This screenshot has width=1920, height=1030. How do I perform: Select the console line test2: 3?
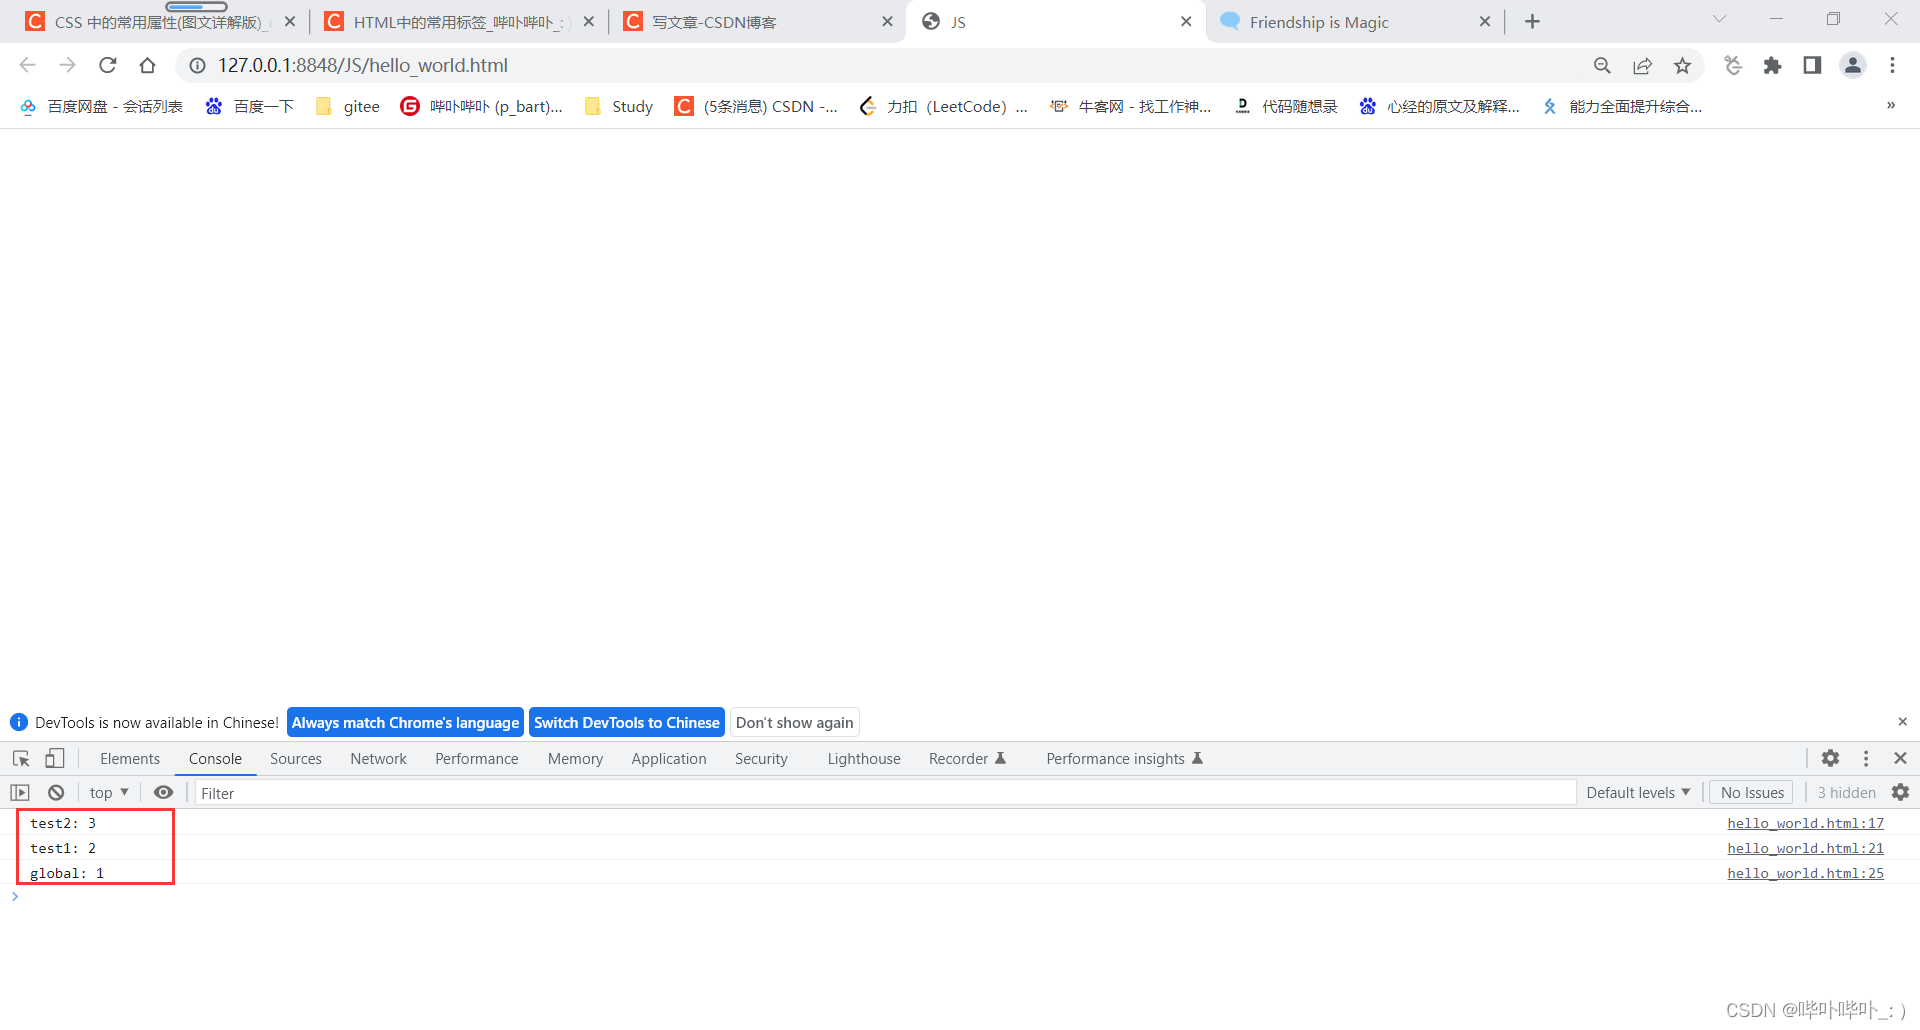(63, 823)
